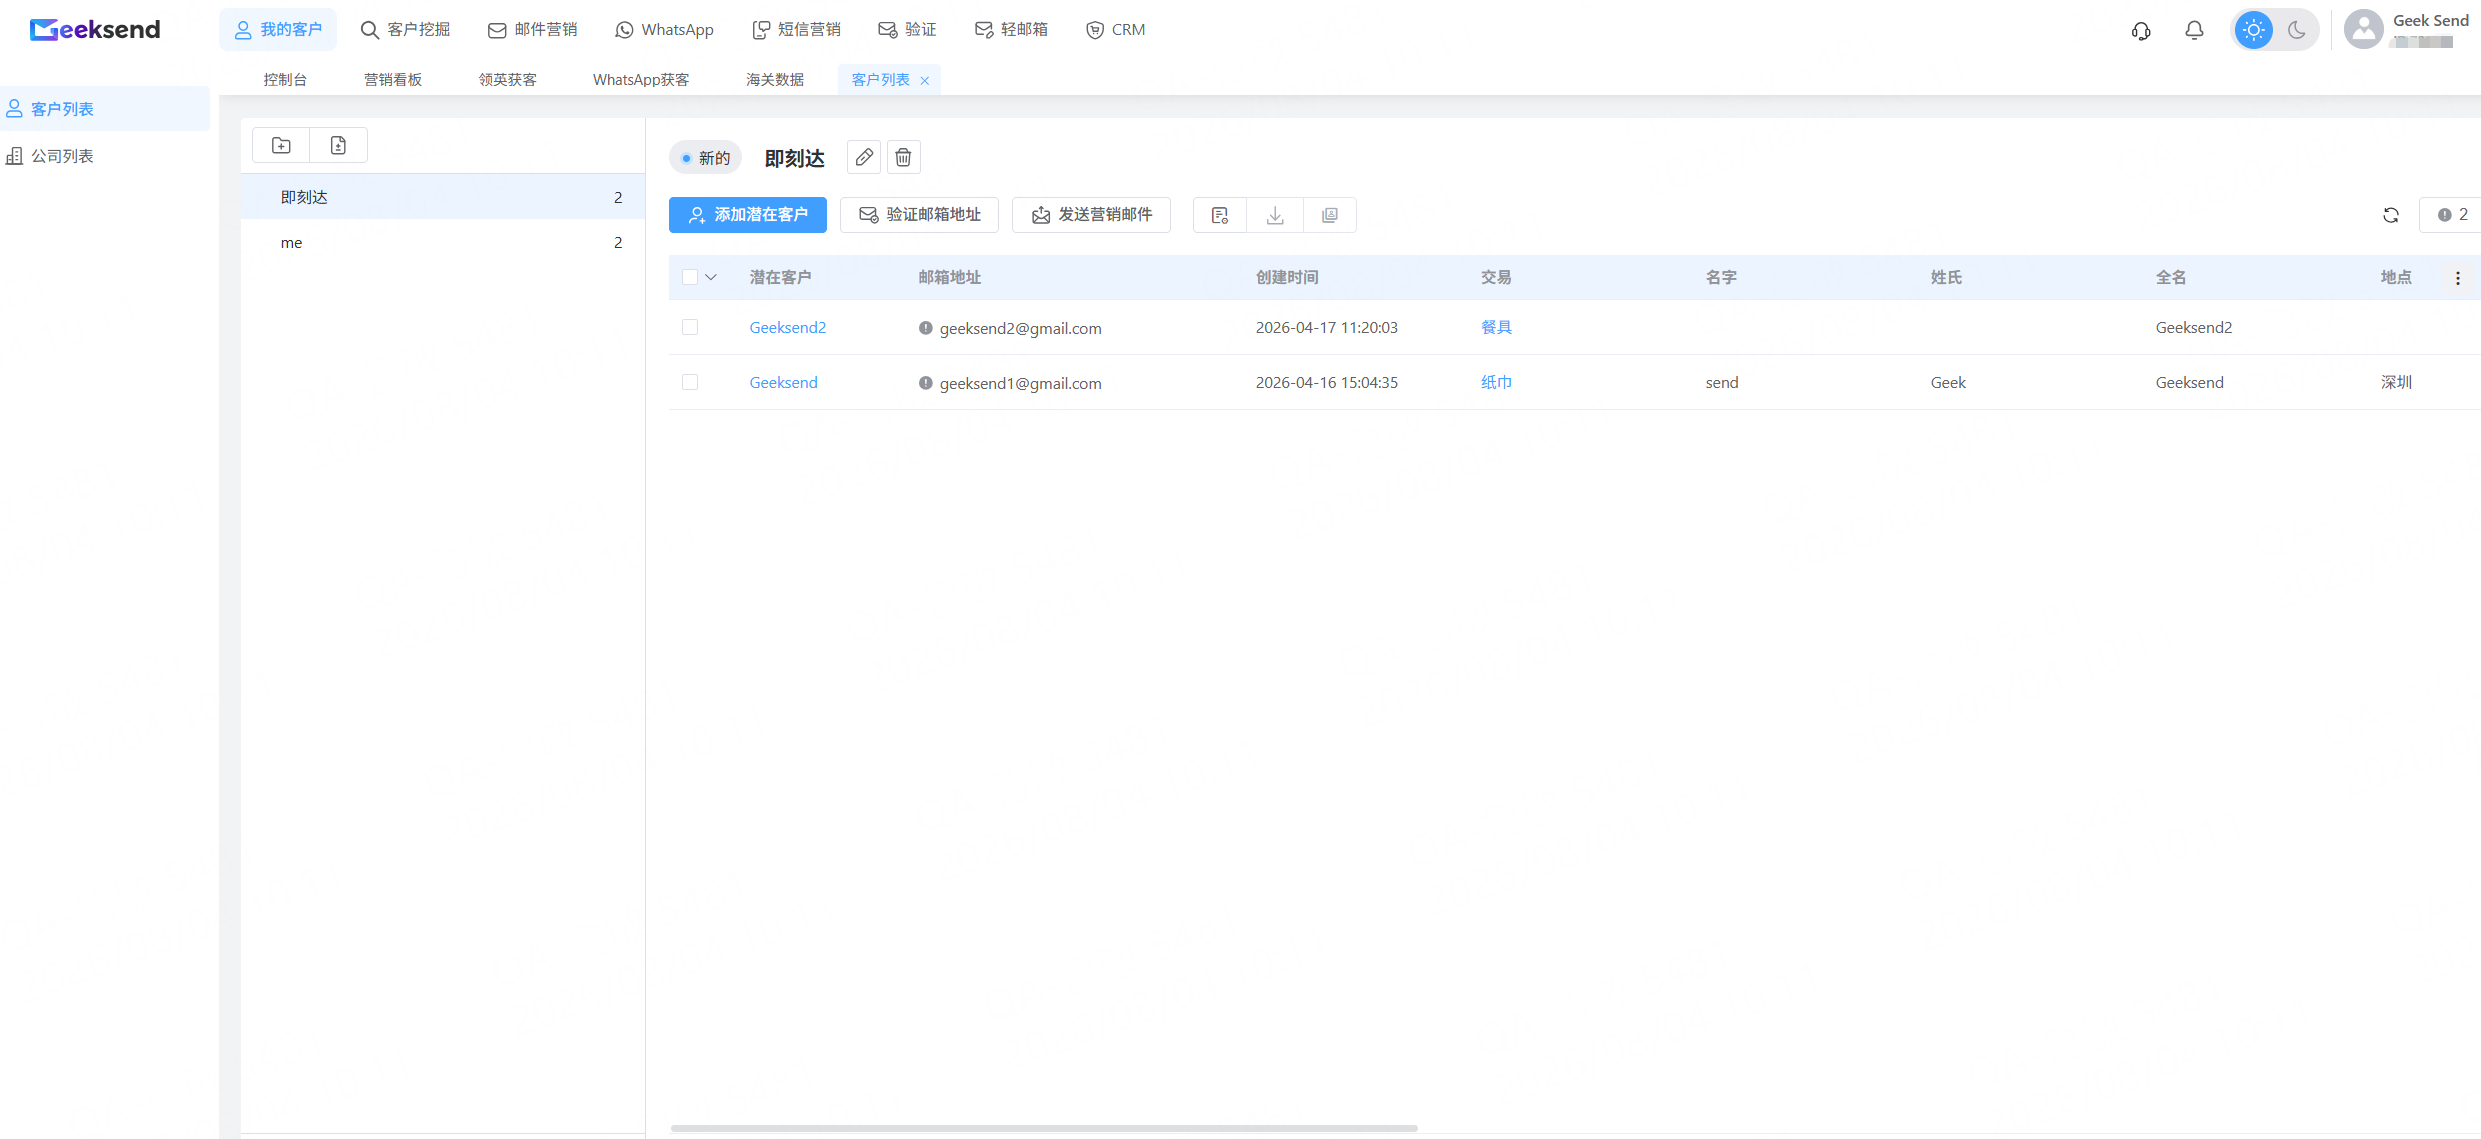Open the warning count 2 indicator

point(2452,215)
